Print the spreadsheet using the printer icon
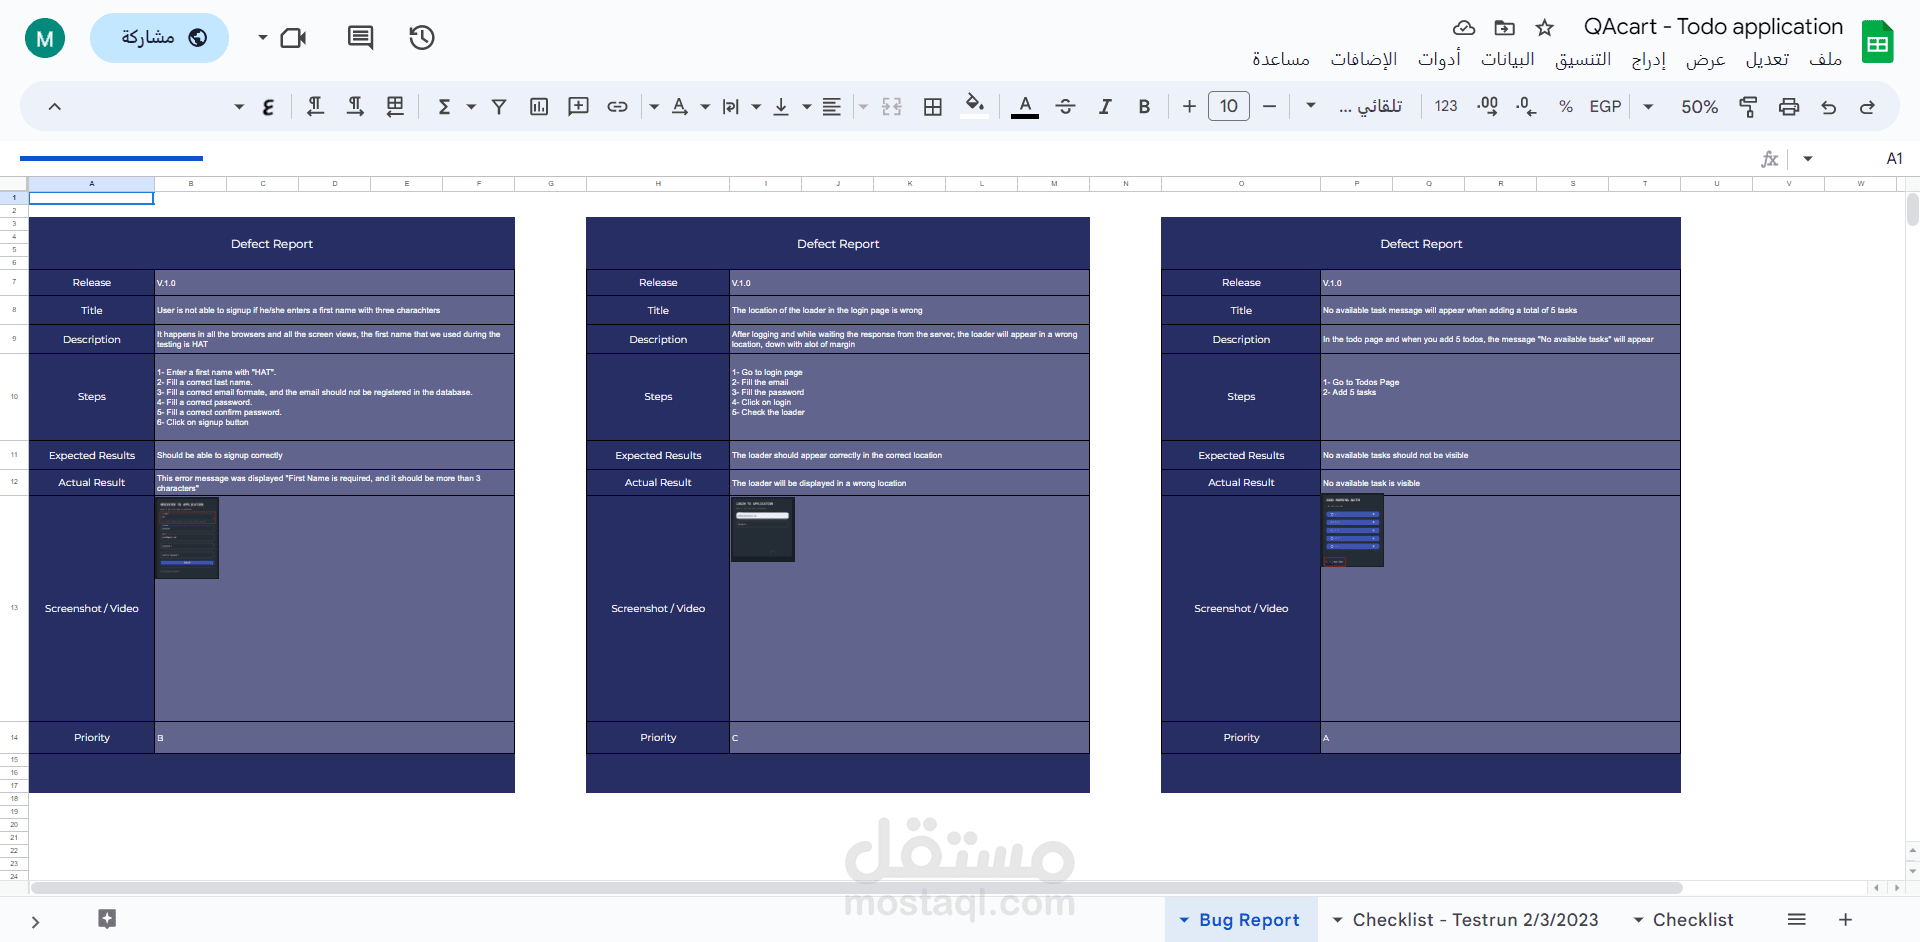The width and height of the screenshot is (1920, 942). coord(1789,107)
